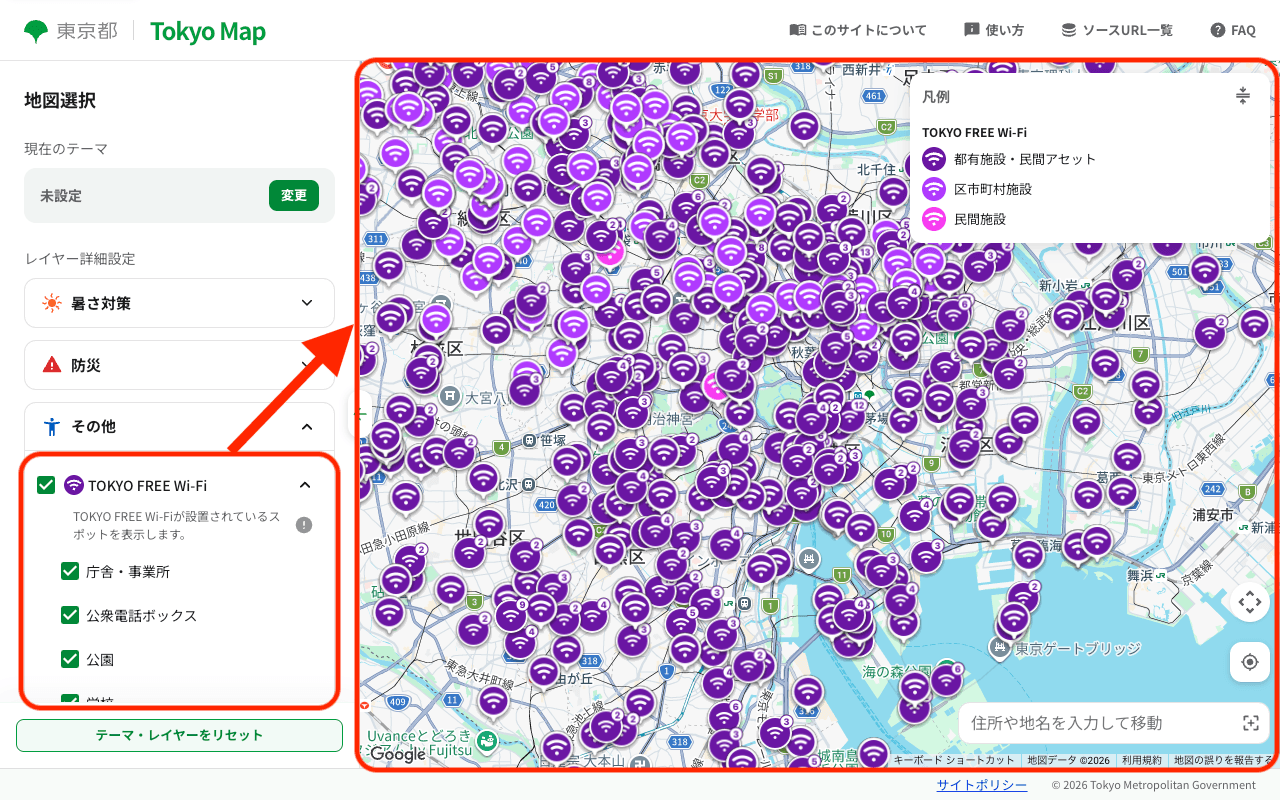The image size is (1280, 800).
Task: Click the green 変更 button
Action: pyautogui.click(x=294, y=195)
